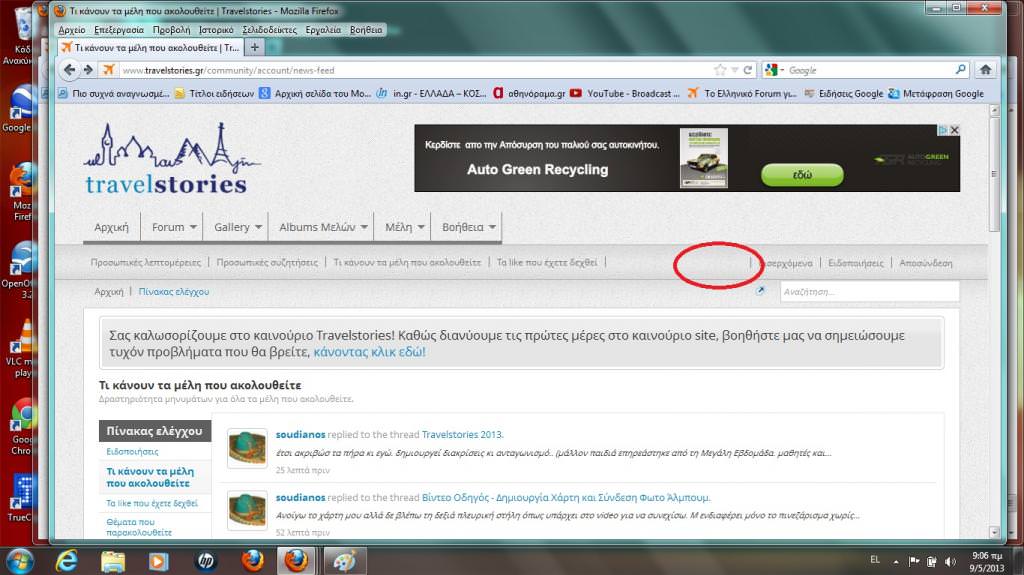Open the Επεξεργασία menu

coord(119,29)
